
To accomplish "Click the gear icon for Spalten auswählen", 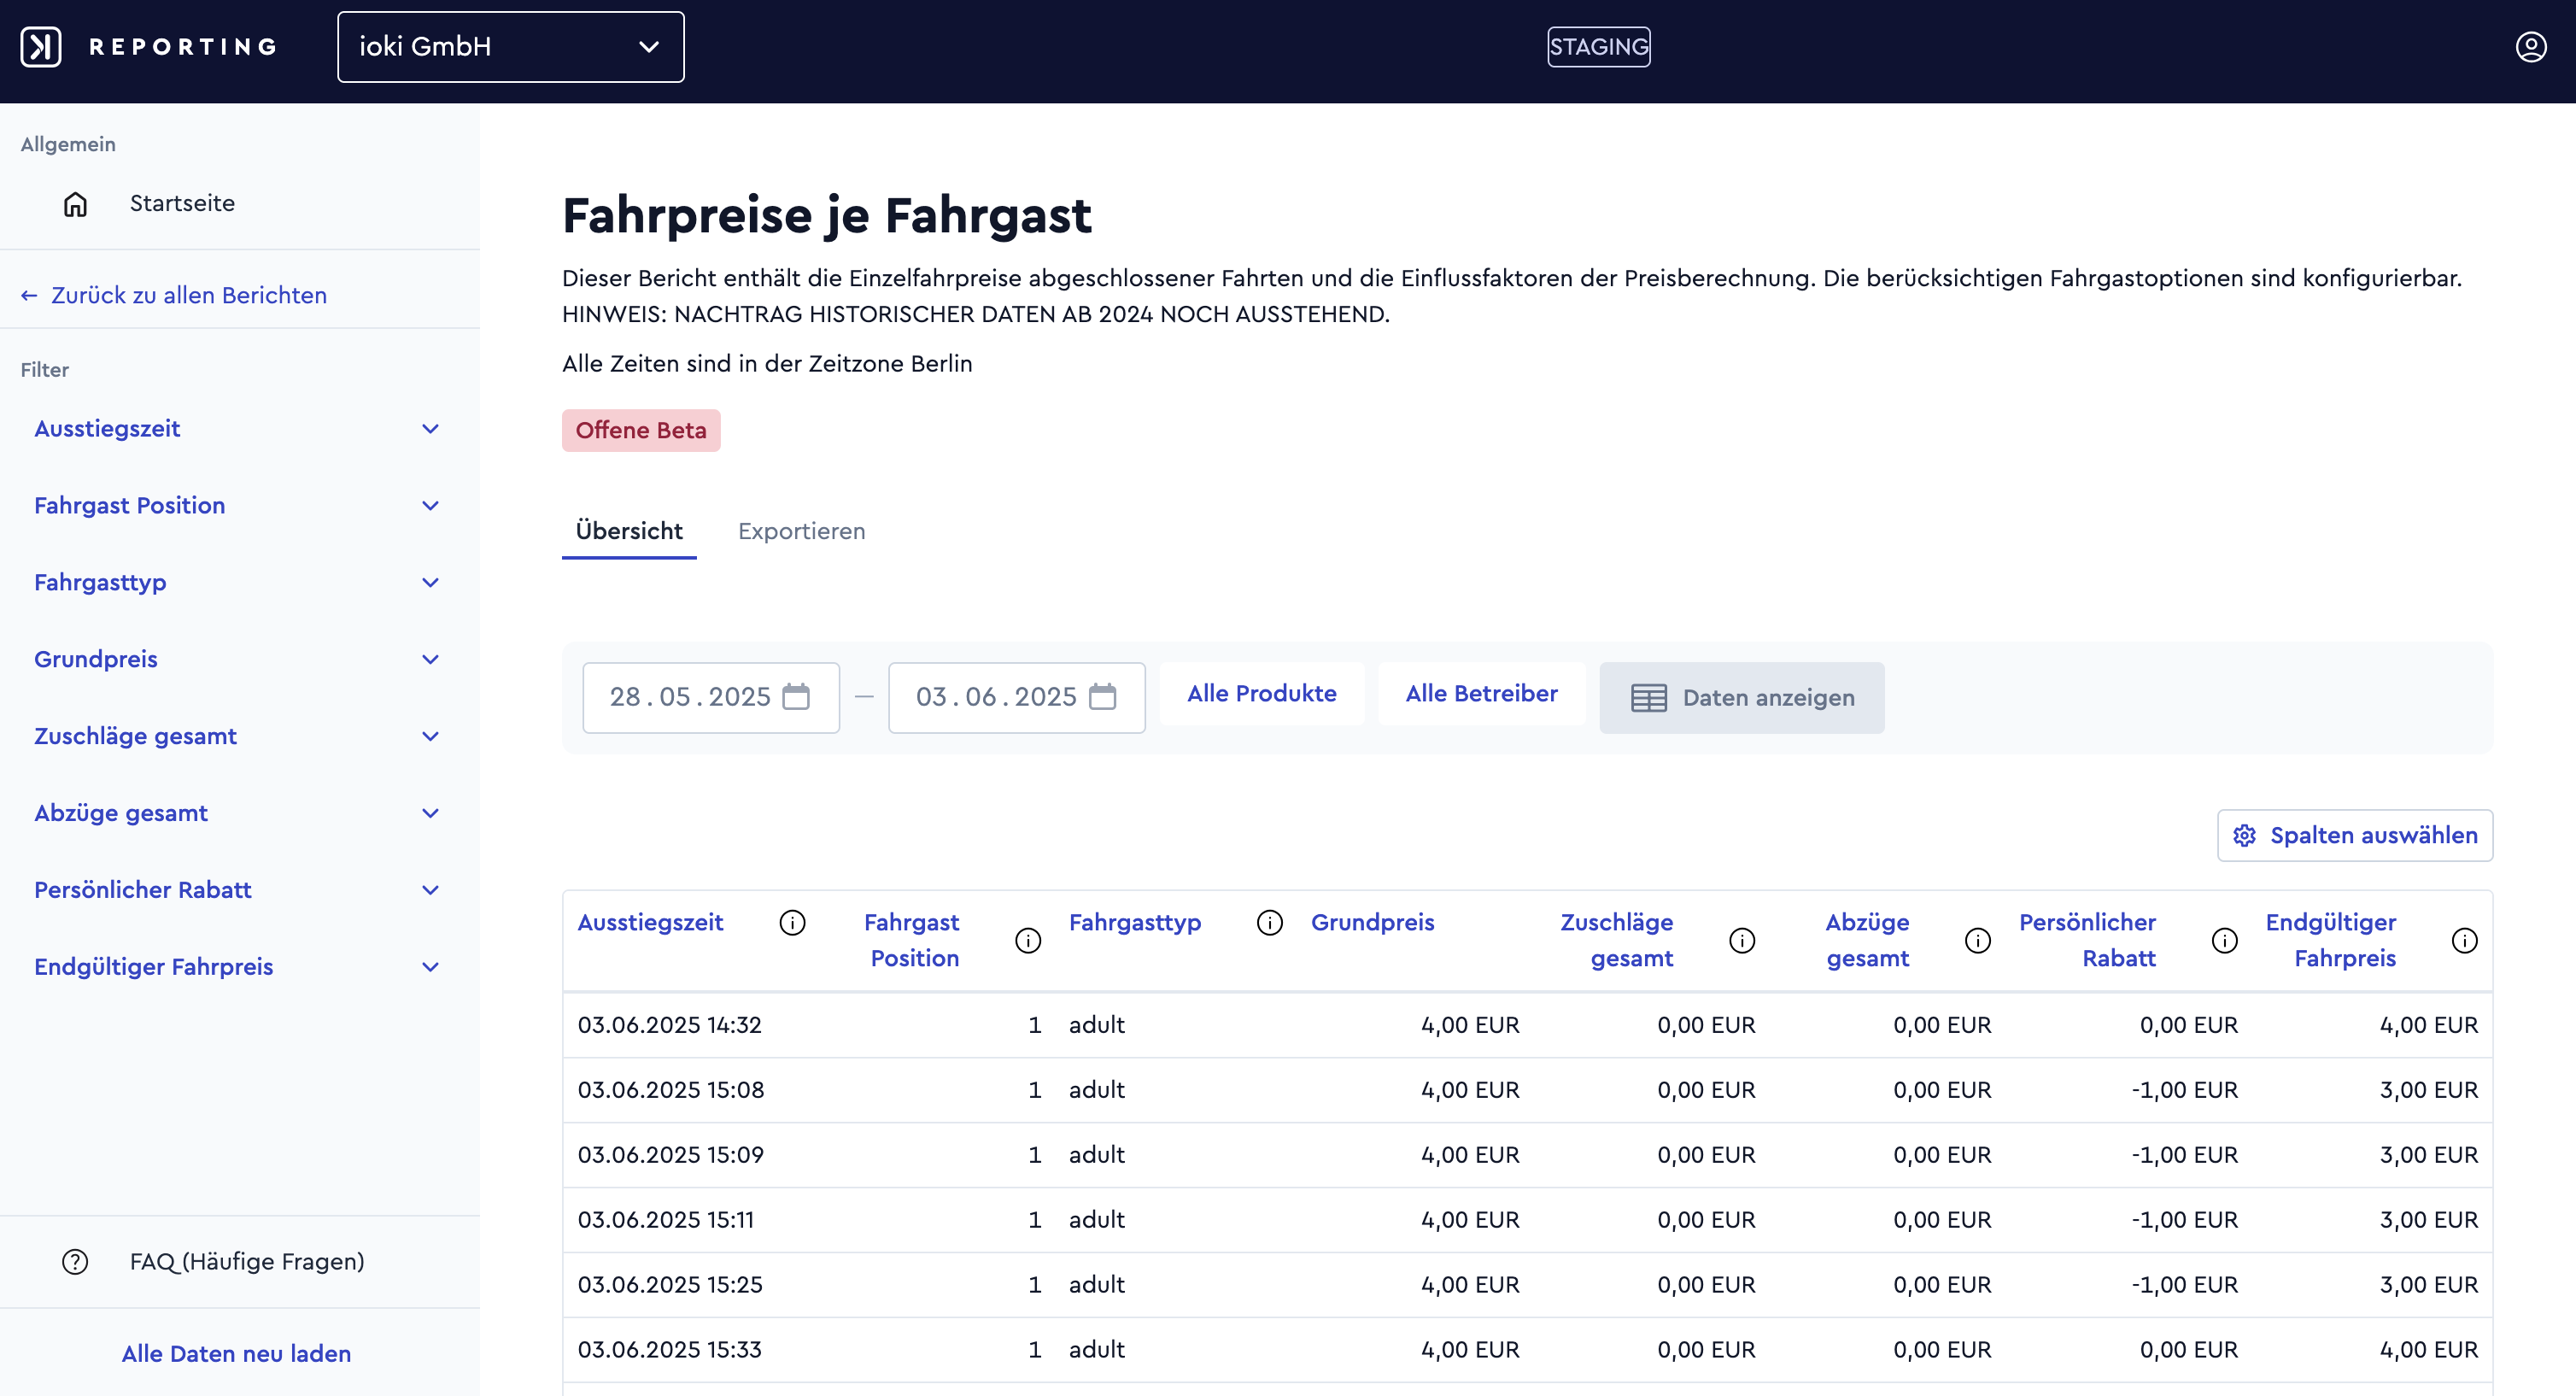I will (x=2245, y=836).
